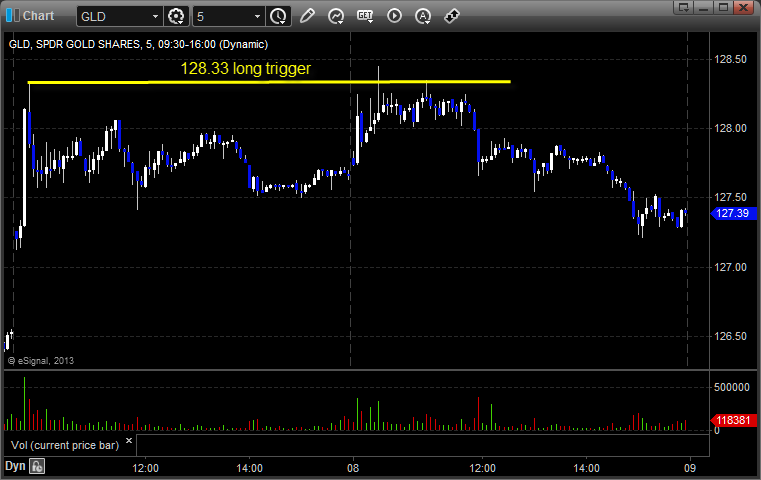Click the 118381 volume value marker
This screenshot has width=761, height=480.
733,420
